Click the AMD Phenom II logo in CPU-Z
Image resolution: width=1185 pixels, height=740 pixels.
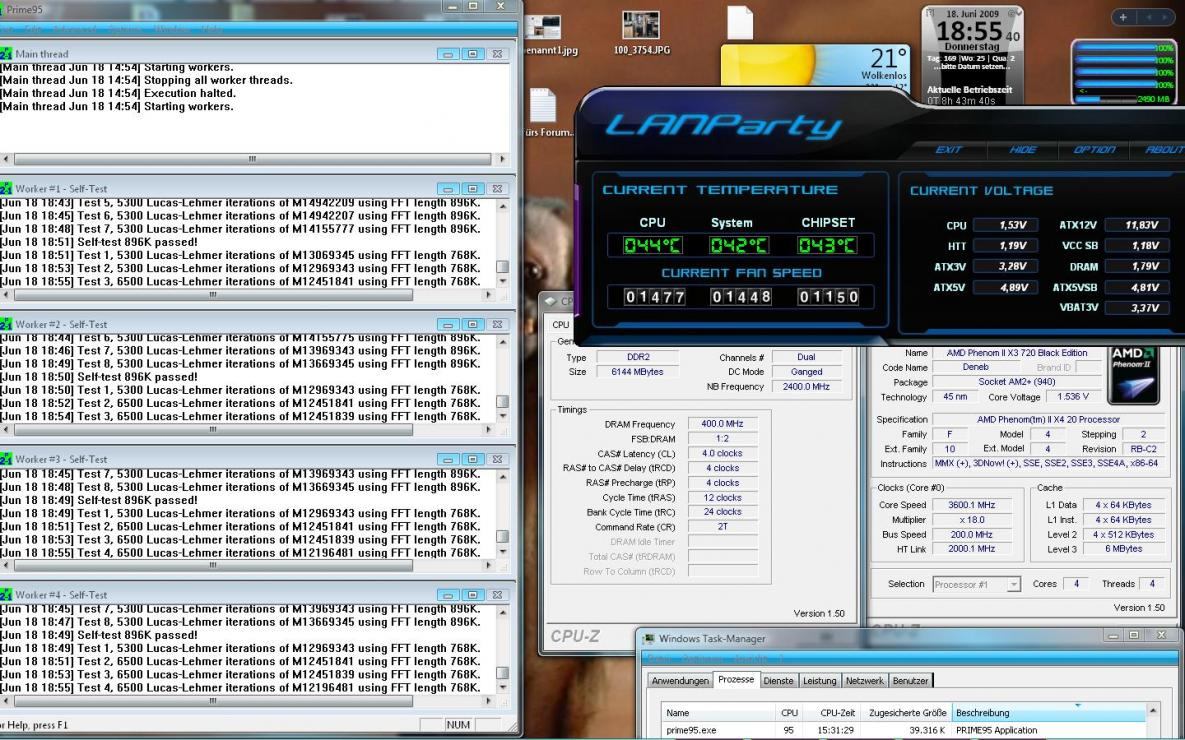click(x=1133, y=375)
